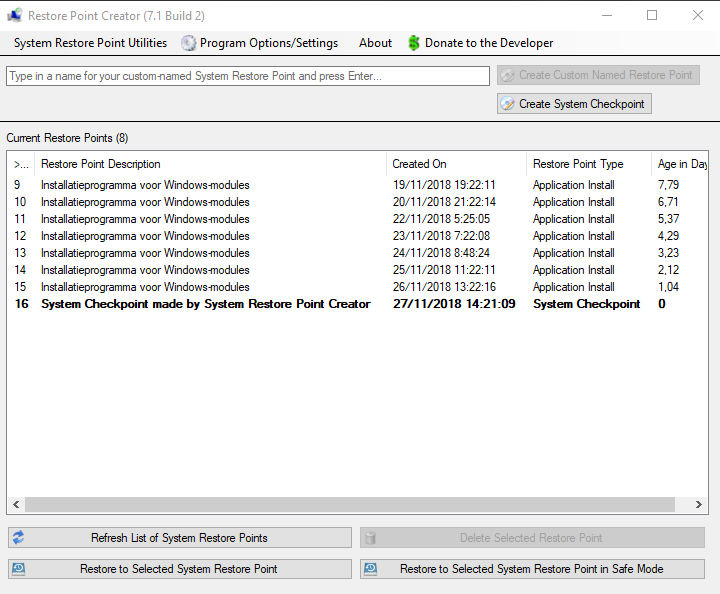Screen dimensions: 720x594
Task: Sort by the Restore Point Type column
Action: click(x=578, y=164)
